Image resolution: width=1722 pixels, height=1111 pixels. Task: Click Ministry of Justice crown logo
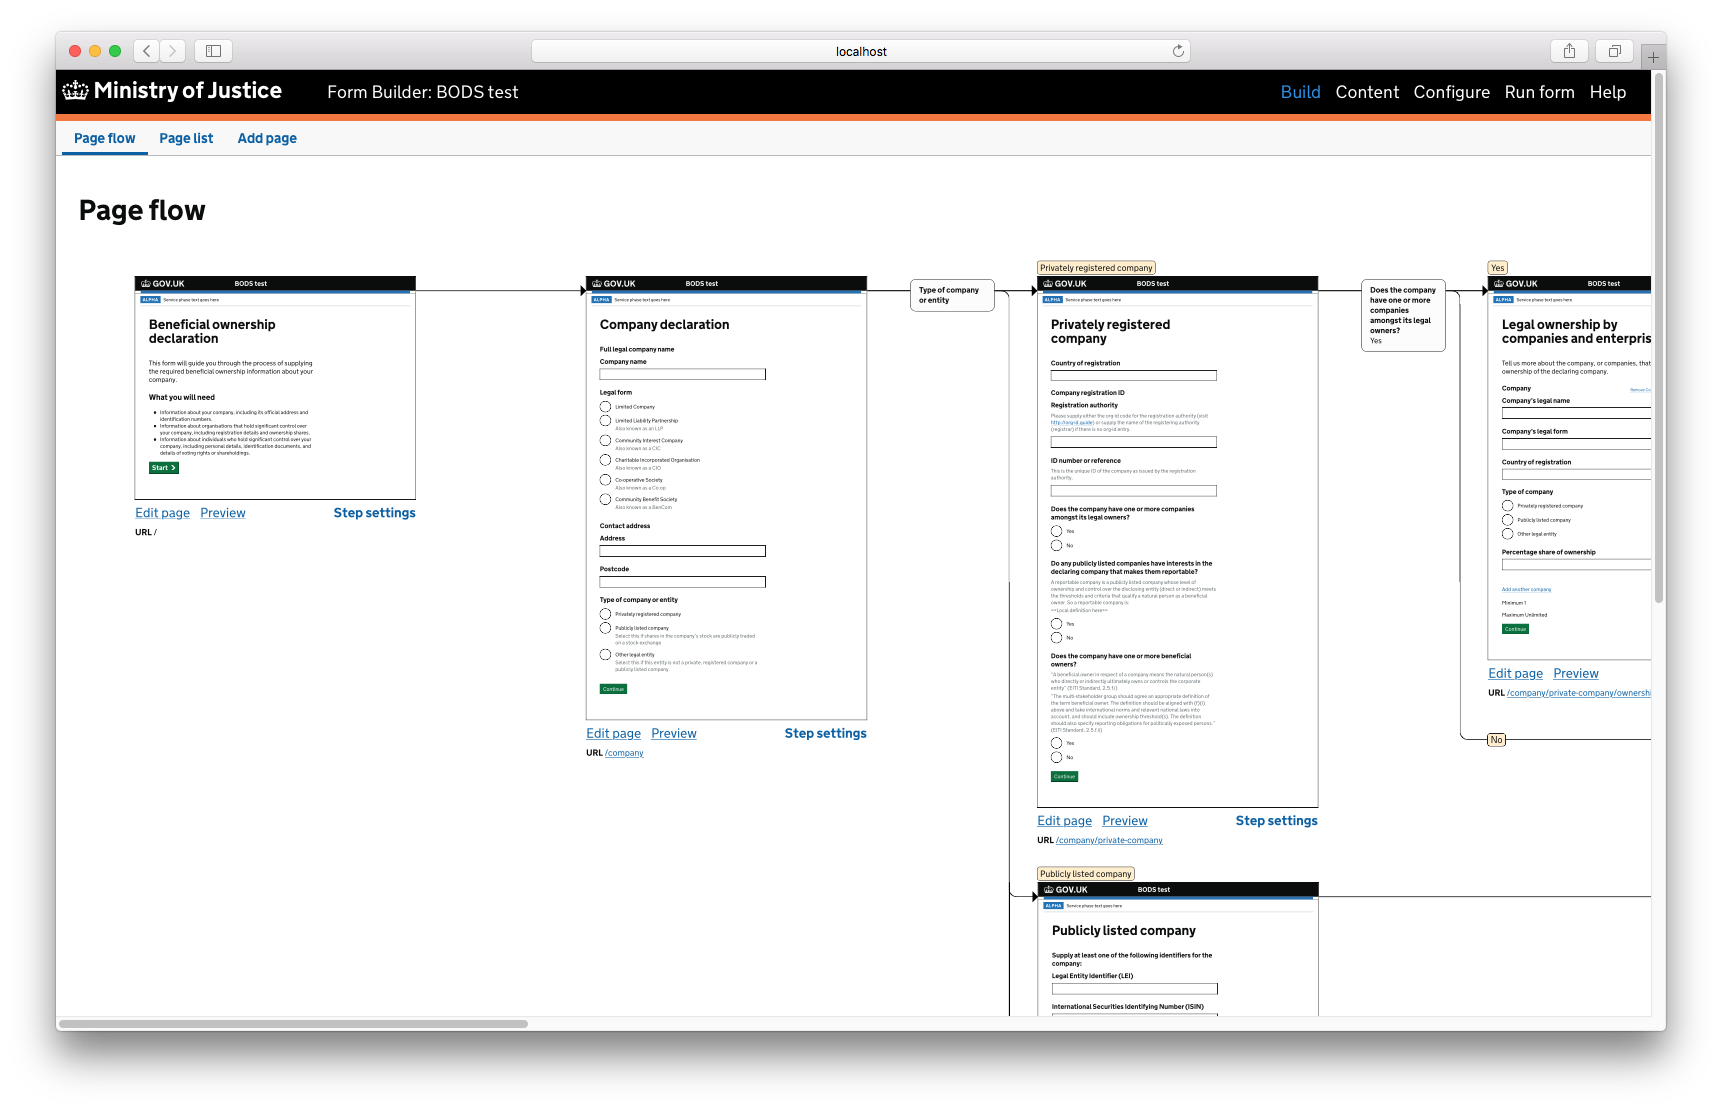point(76,91)
